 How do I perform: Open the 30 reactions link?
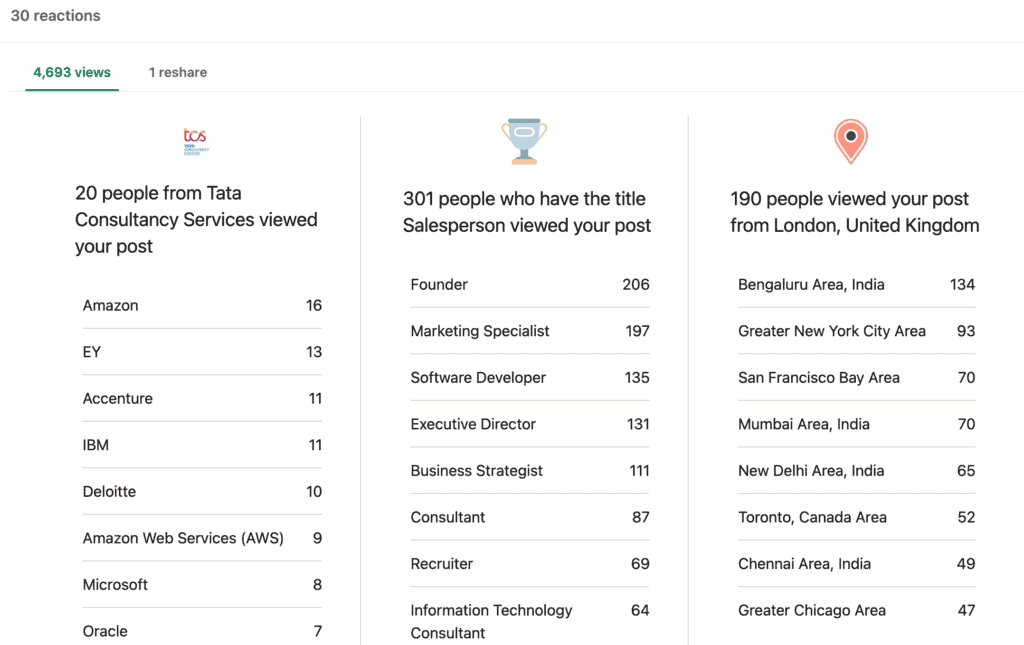tap(56, 16)
